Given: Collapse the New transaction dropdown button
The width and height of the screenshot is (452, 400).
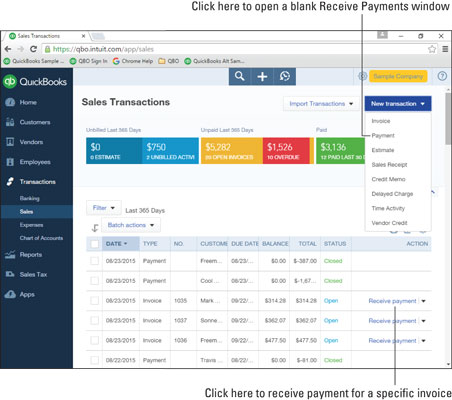Looking at the screenshot, I should click(x=398, y=104).
